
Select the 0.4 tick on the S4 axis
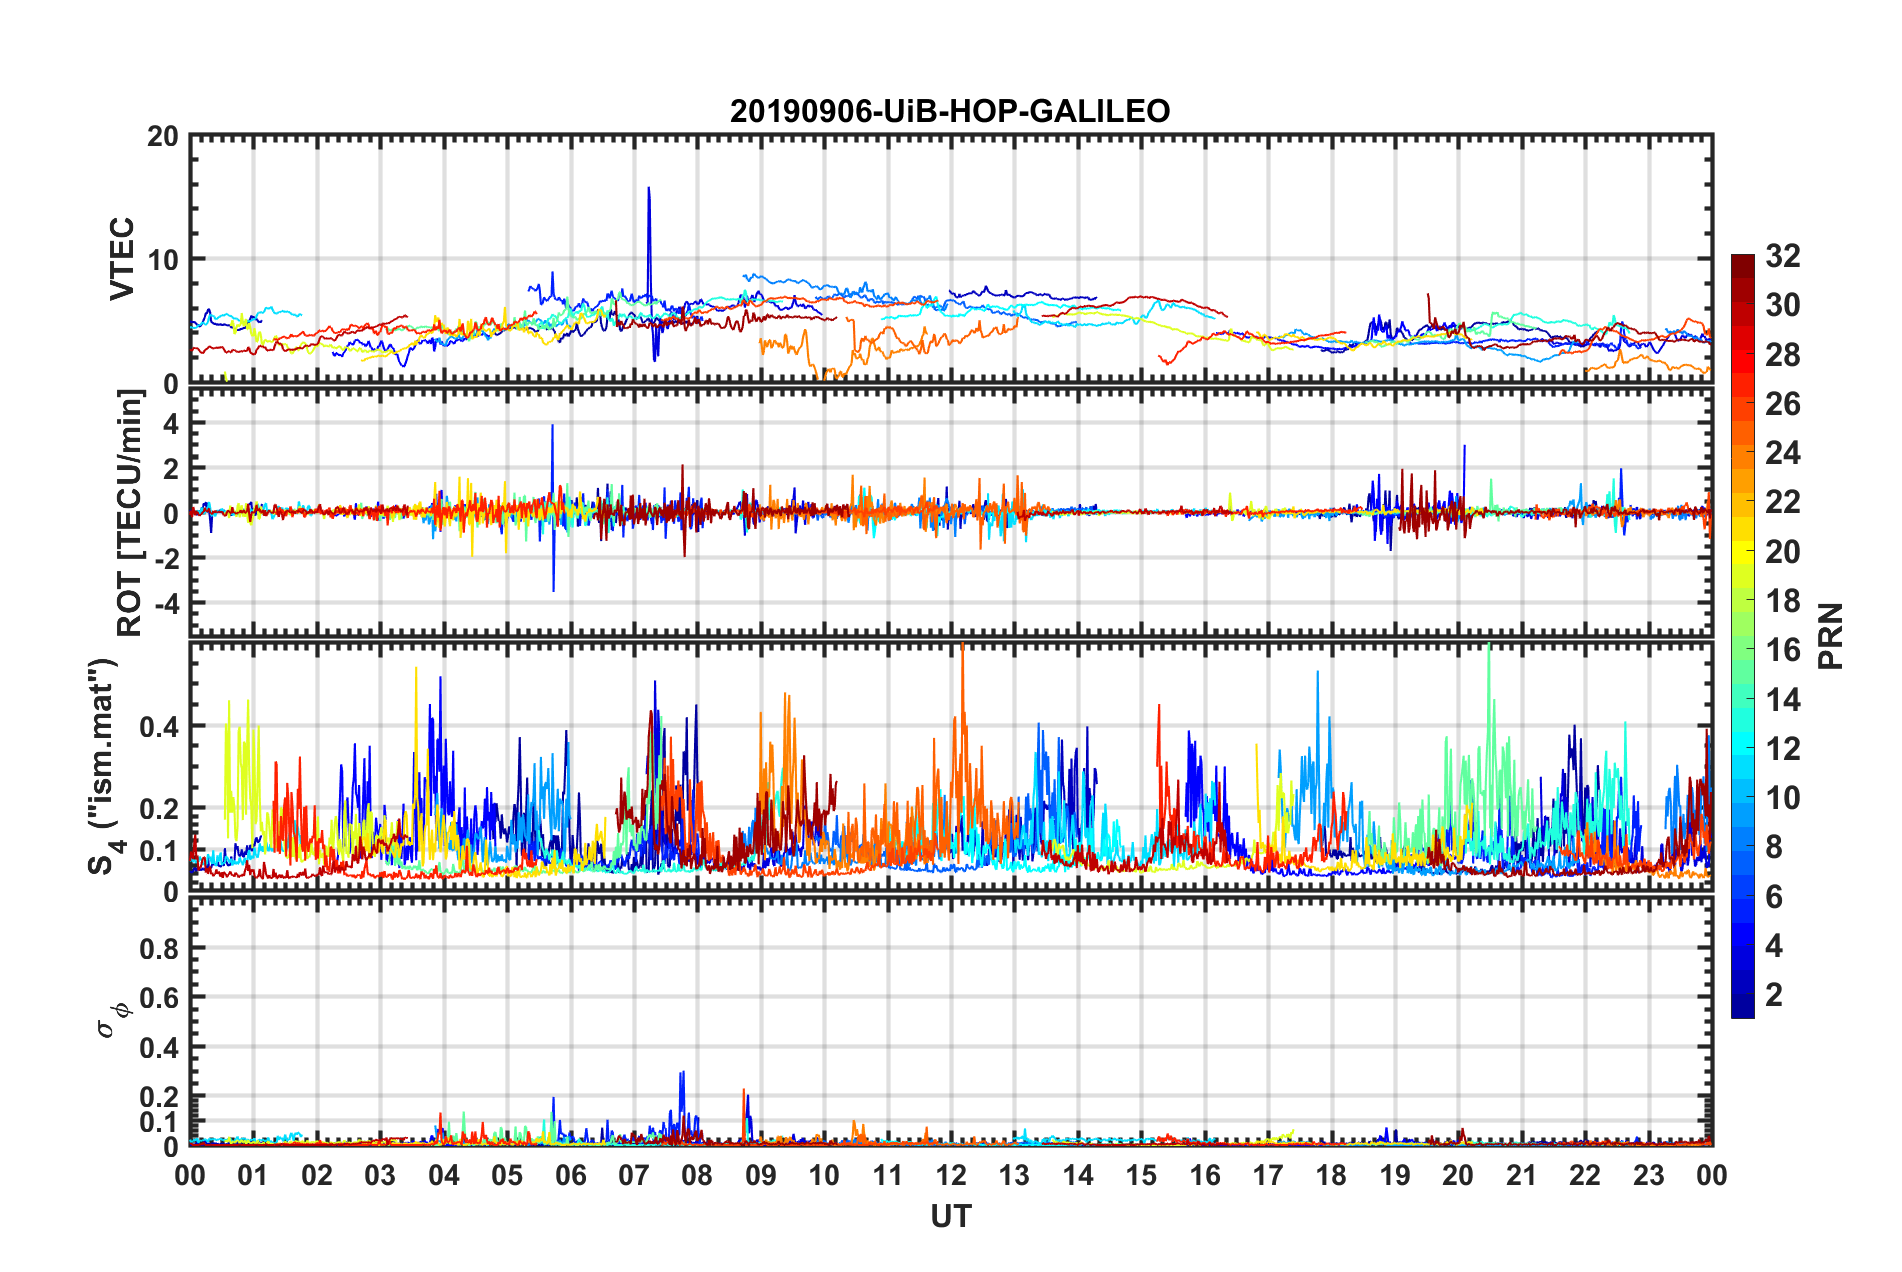click(x=159, y=727)
